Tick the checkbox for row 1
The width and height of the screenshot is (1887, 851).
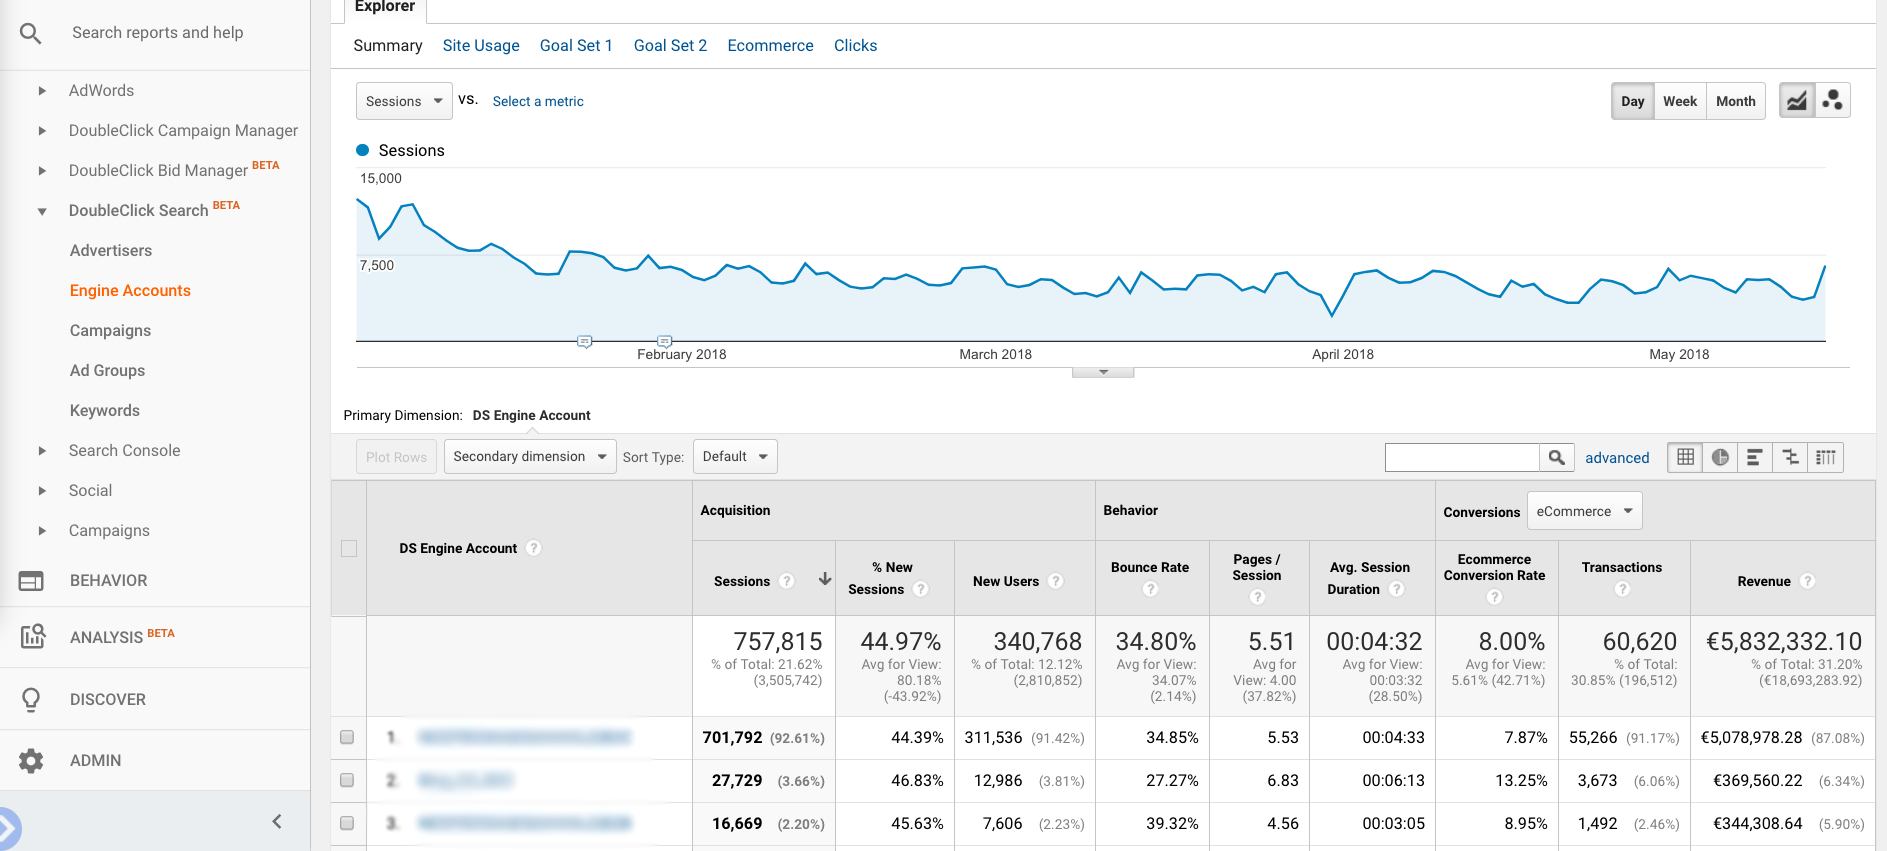point(347,737)
